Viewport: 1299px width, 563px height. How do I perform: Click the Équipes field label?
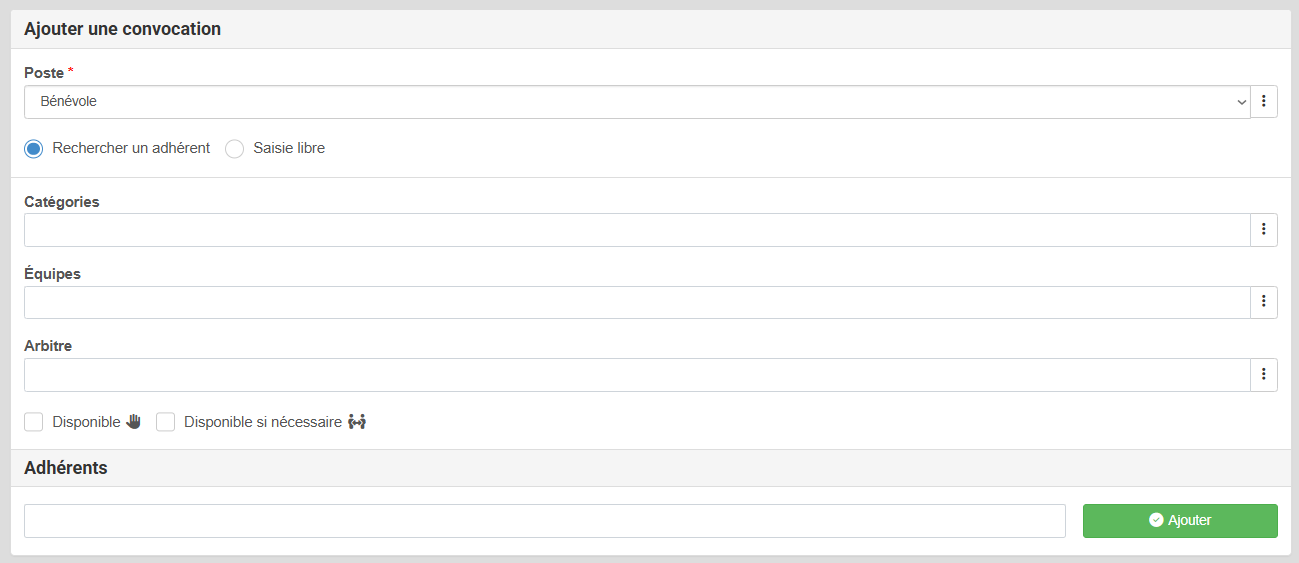click(x=52, y=273)
